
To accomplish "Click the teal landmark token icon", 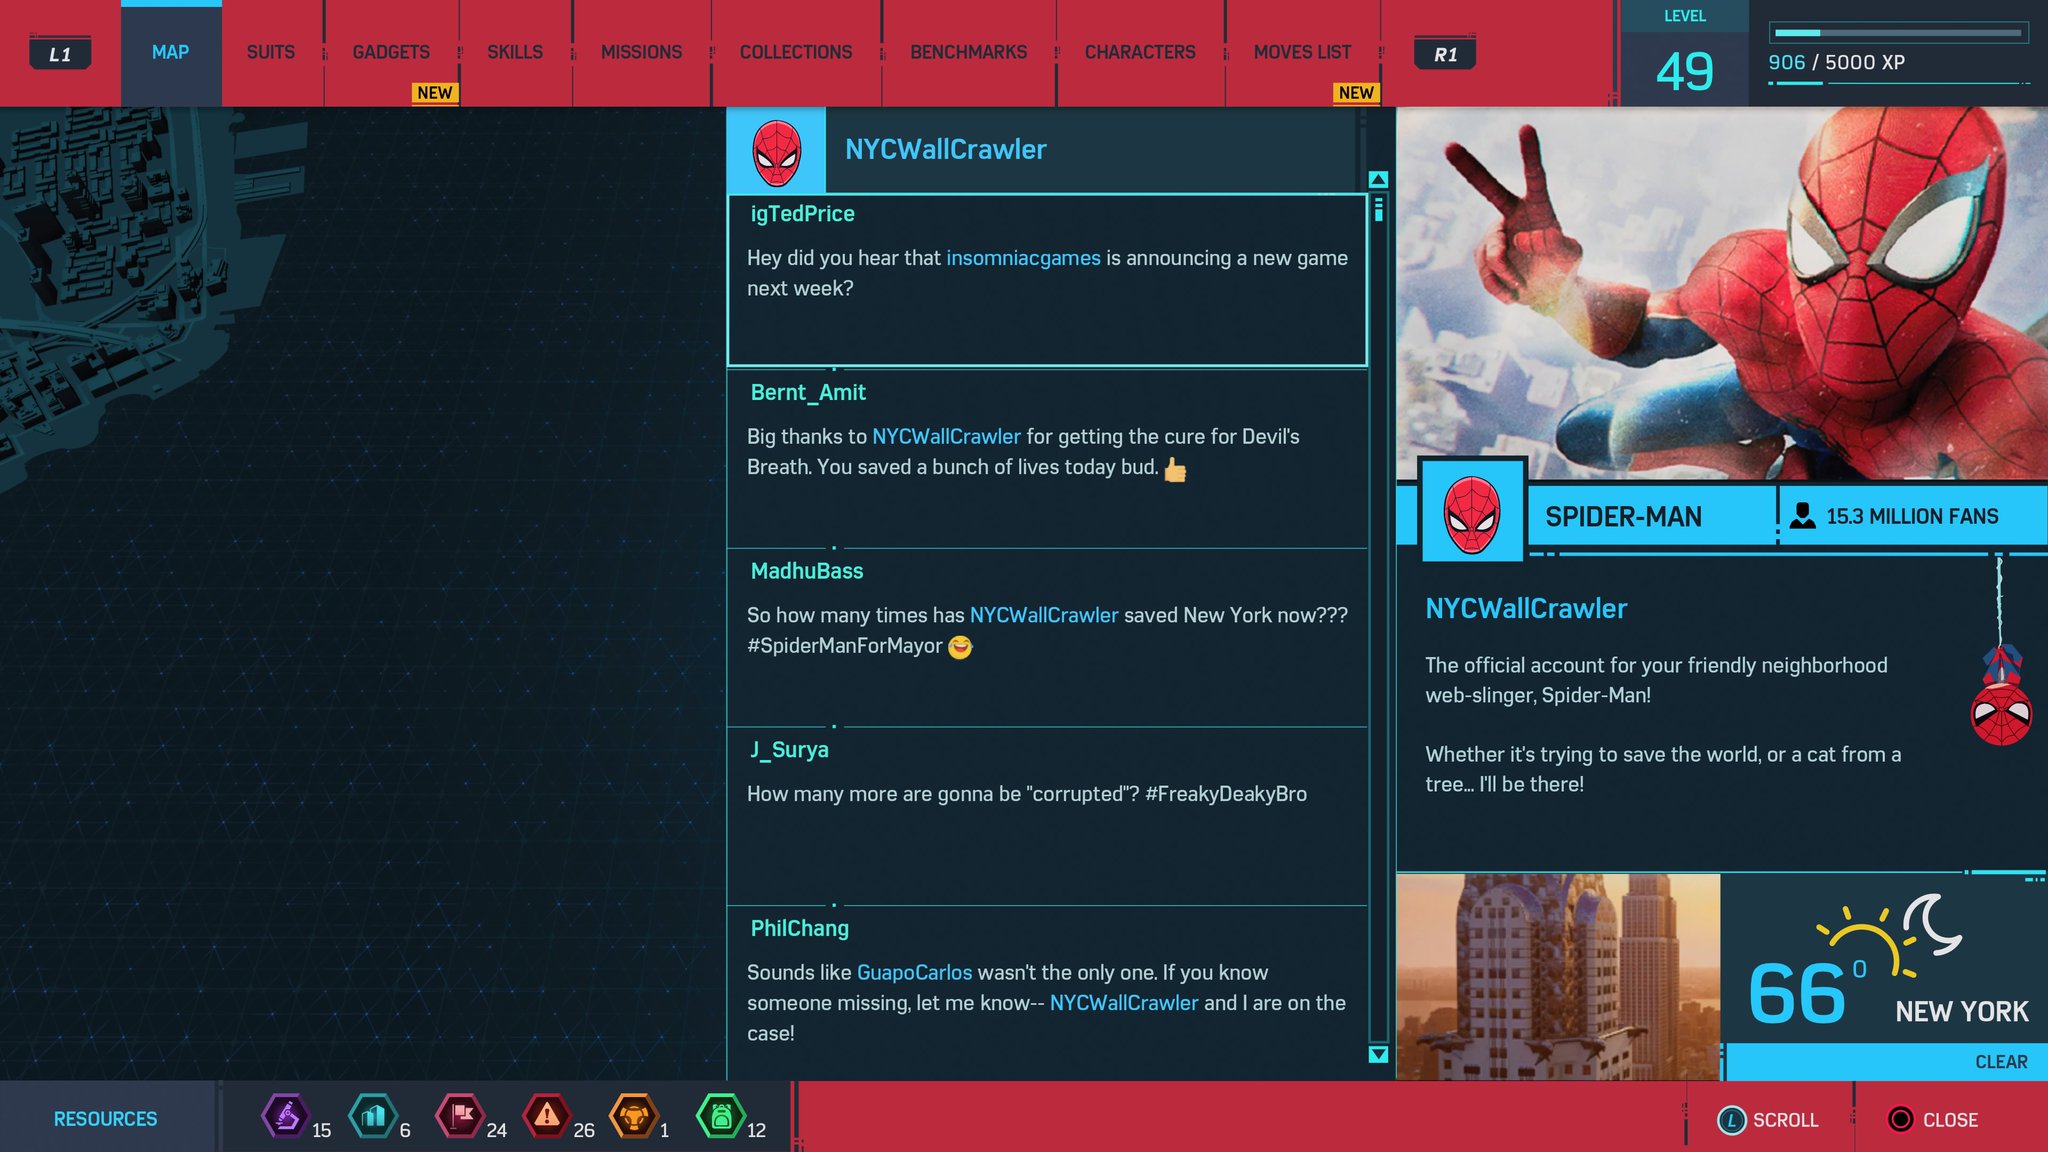I will 373,1116.
